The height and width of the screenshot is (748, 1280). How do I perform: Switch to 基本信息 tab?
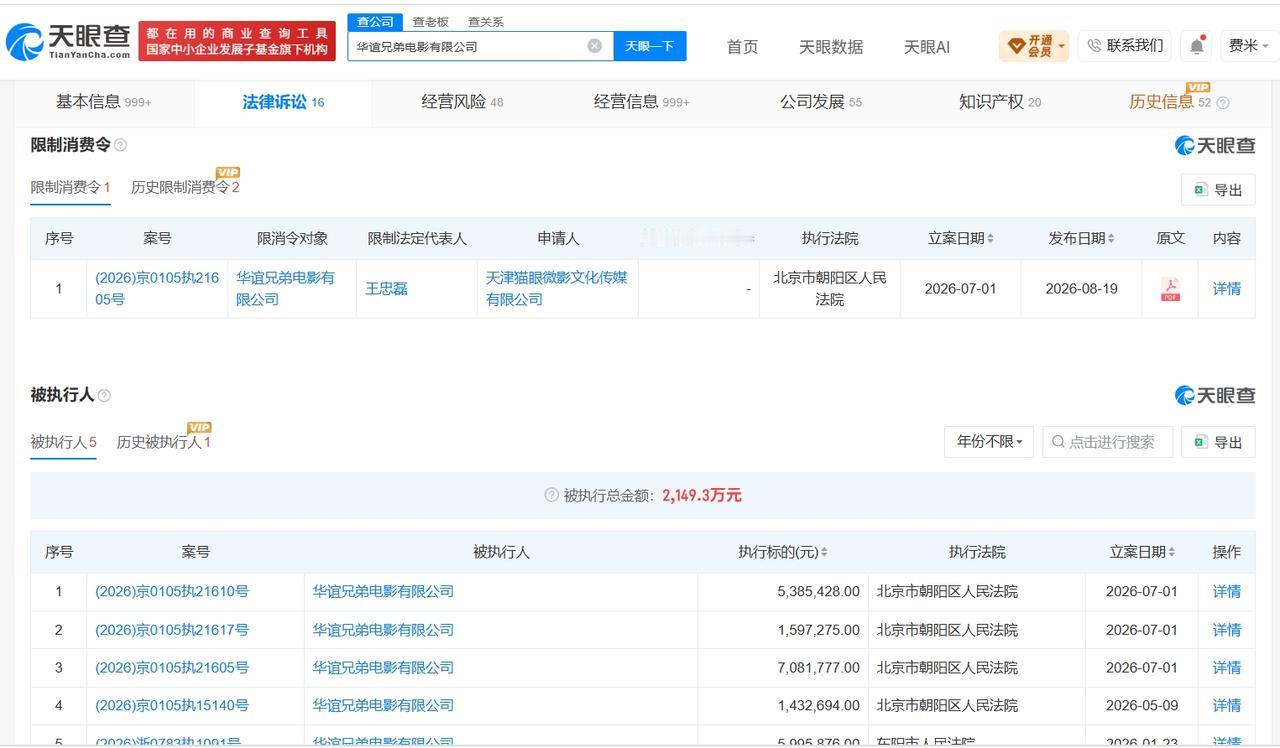104,102
